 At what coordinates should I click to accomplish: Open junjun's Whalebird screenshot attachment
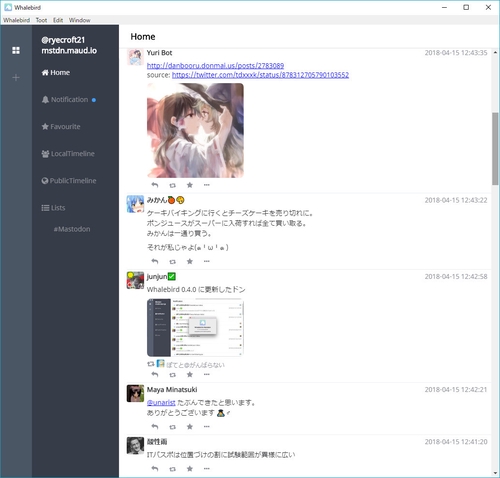(x=195, y=327)
